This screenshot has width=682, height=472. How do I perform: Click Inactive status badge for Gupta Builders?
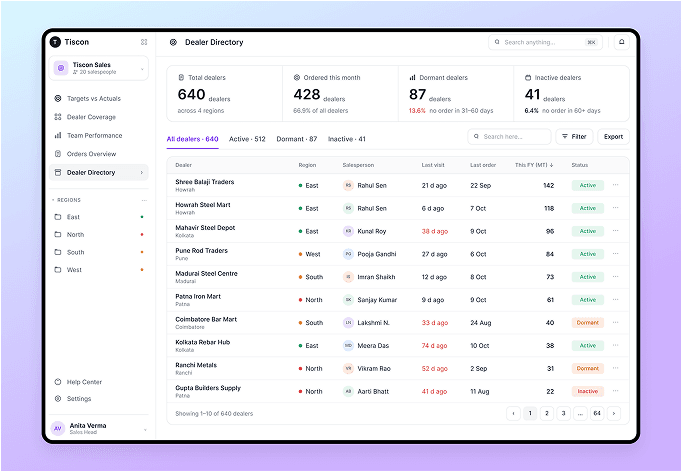588,391
